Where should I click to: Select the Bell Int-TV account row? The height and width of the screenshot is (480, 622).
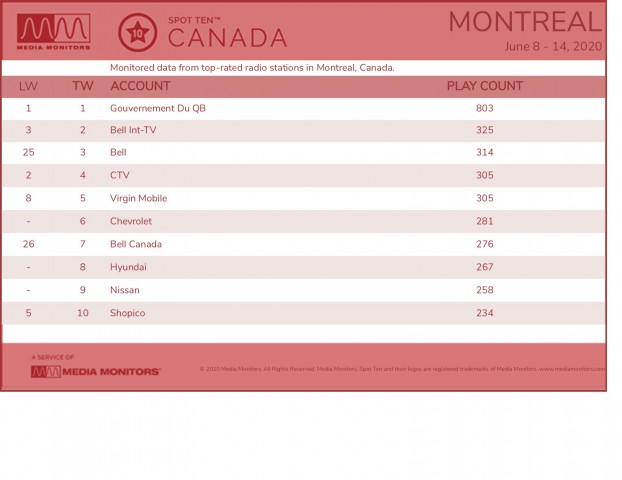click(303, 130)
